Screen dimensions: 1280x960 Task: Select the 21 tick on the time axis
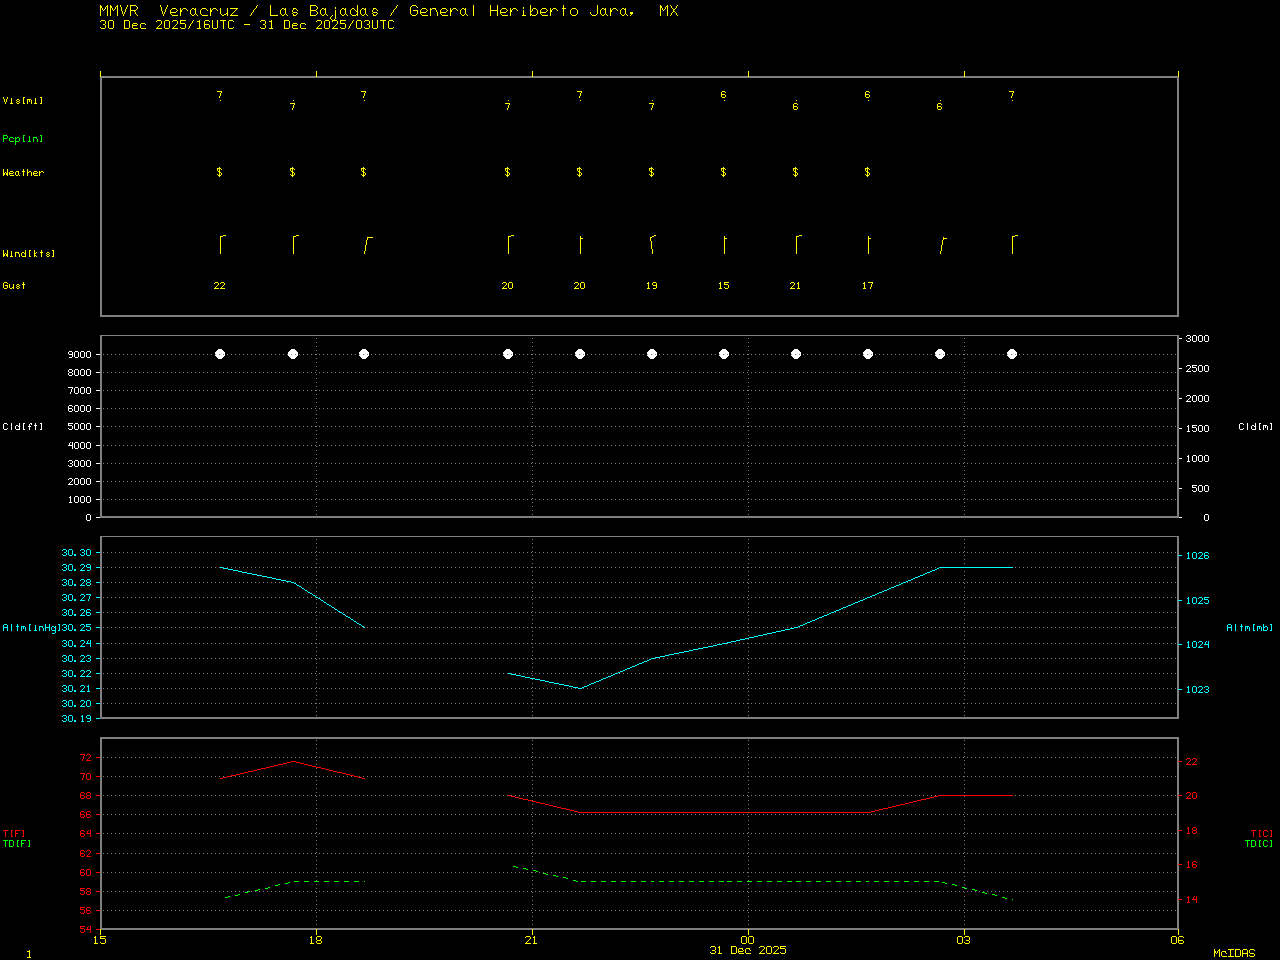pos(532,939)
